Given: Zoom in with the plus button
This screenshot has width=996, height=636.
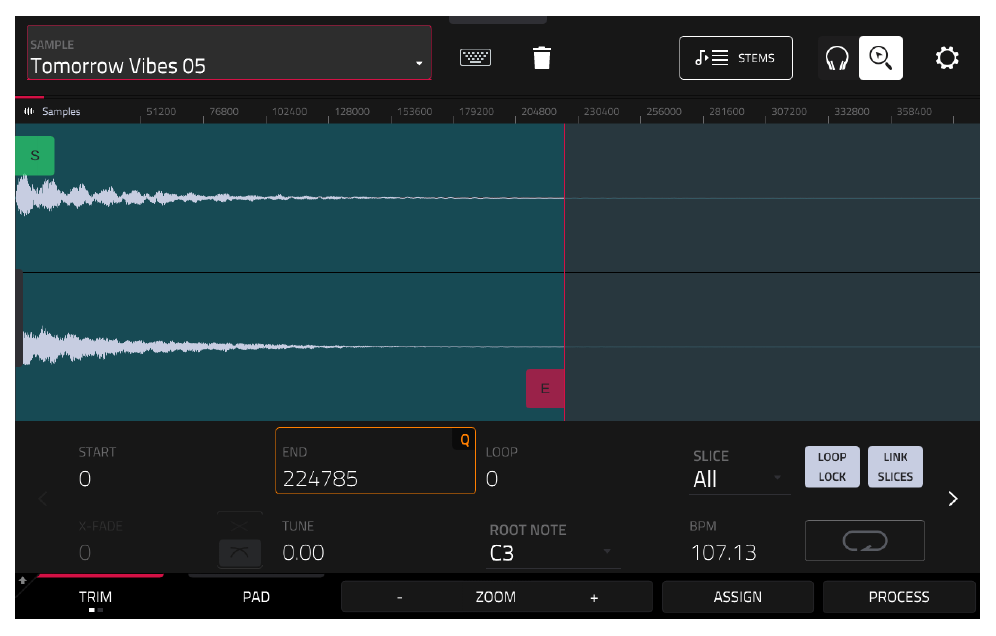Looking at the screenshot, I should pos(594,597).
